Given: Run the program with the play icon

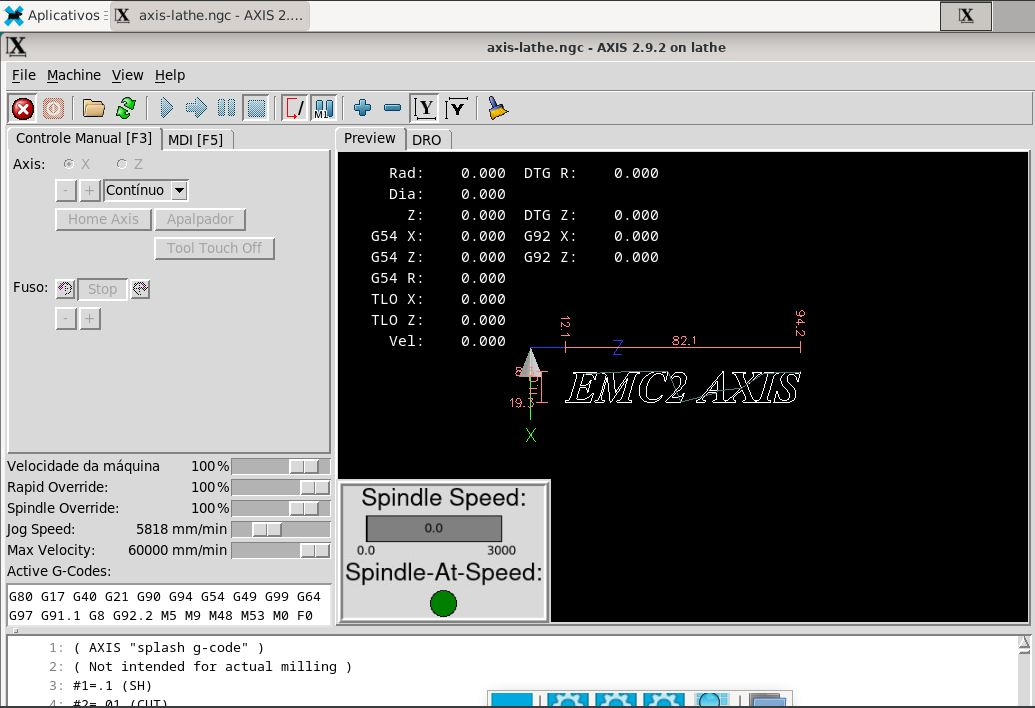Looking at the screenshot, I should click(x=167, y=108).
